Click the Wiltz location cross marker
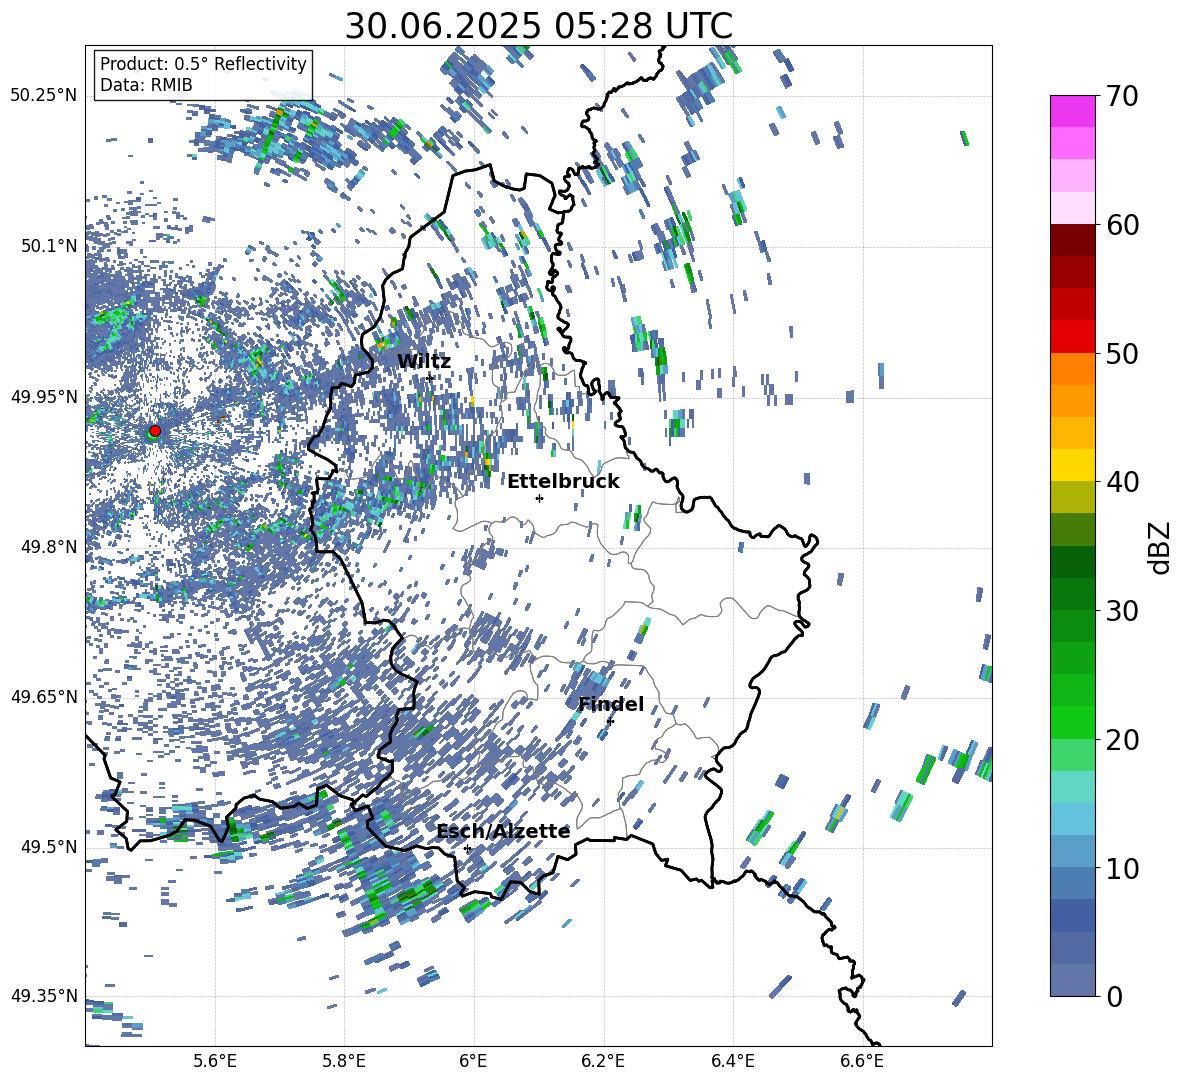This screenshot has width=1184, height=1081. click(x=430, y=377)
